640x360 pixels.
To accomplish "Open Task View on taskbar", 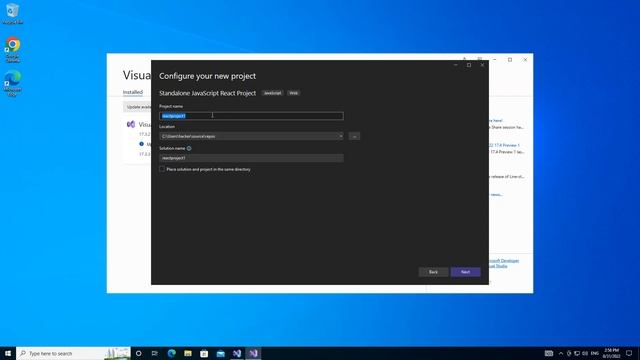I will [x=155, y=353].
